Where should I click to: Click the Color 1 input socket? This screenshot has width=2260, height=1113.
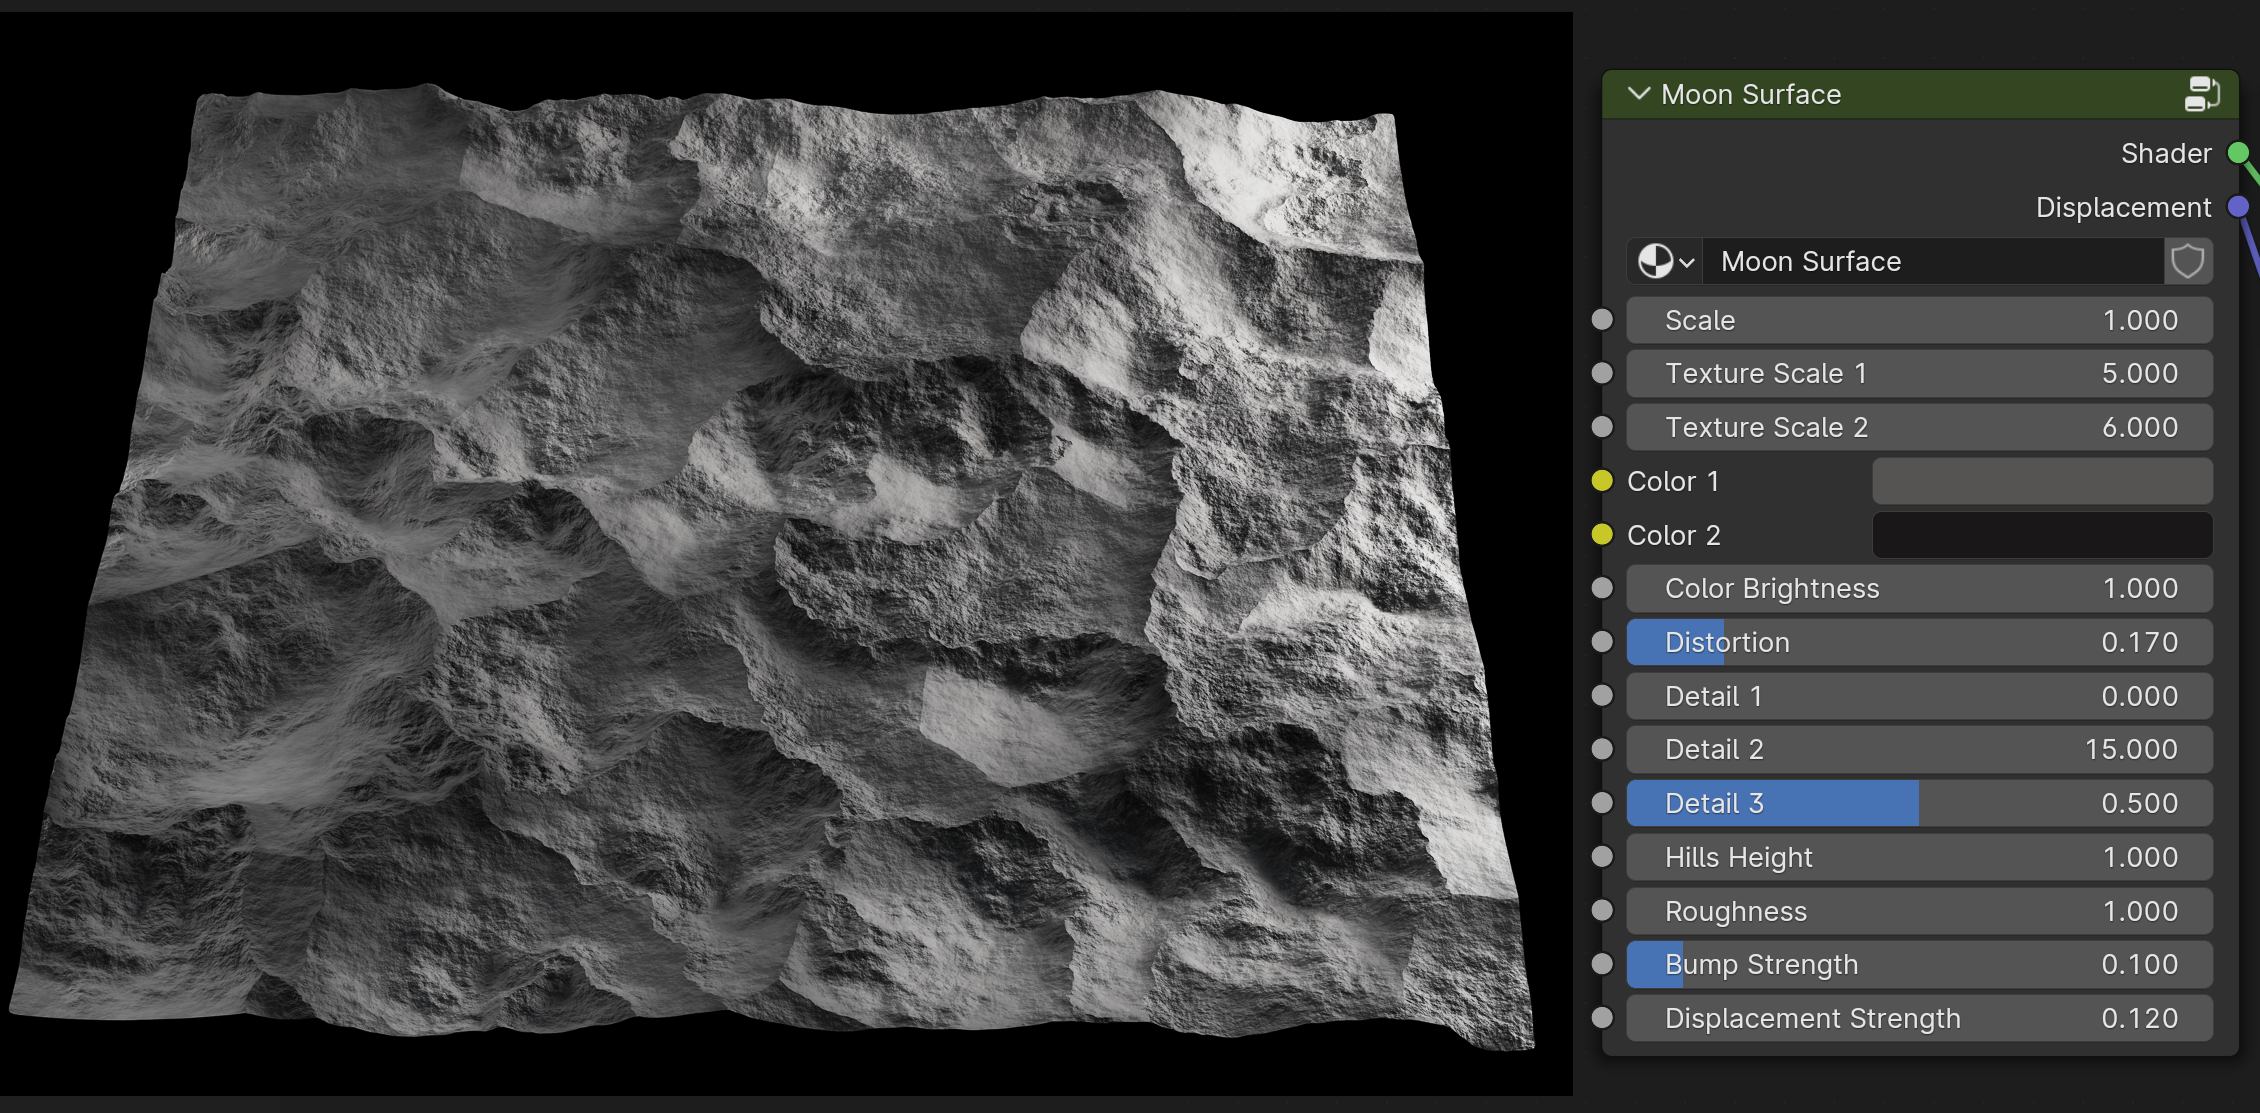click(x=1602, y=481)
